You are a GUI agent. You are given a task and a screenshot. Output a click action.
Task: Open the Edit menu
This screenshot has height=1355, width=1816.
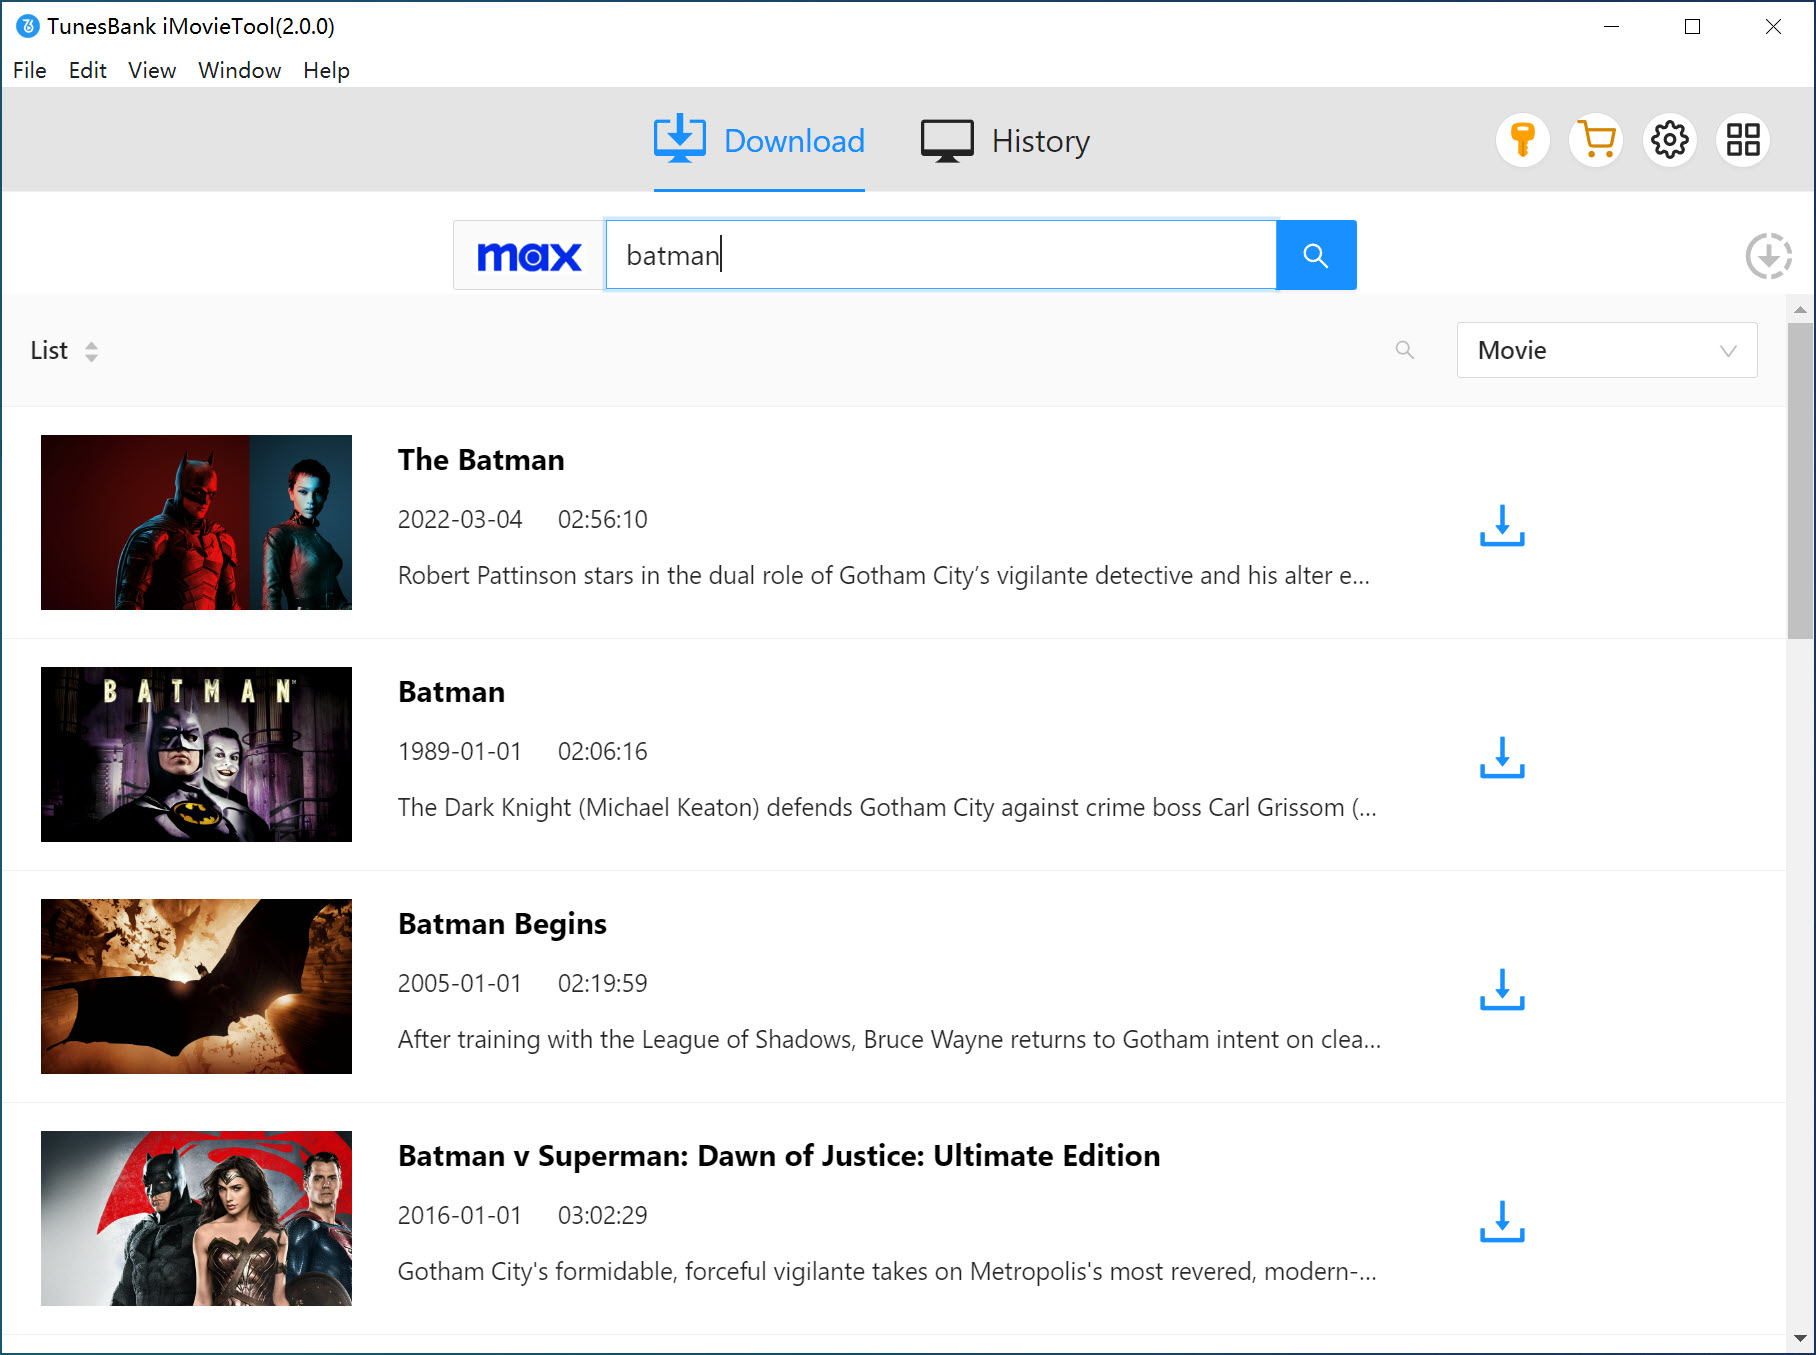pos(88,70)
